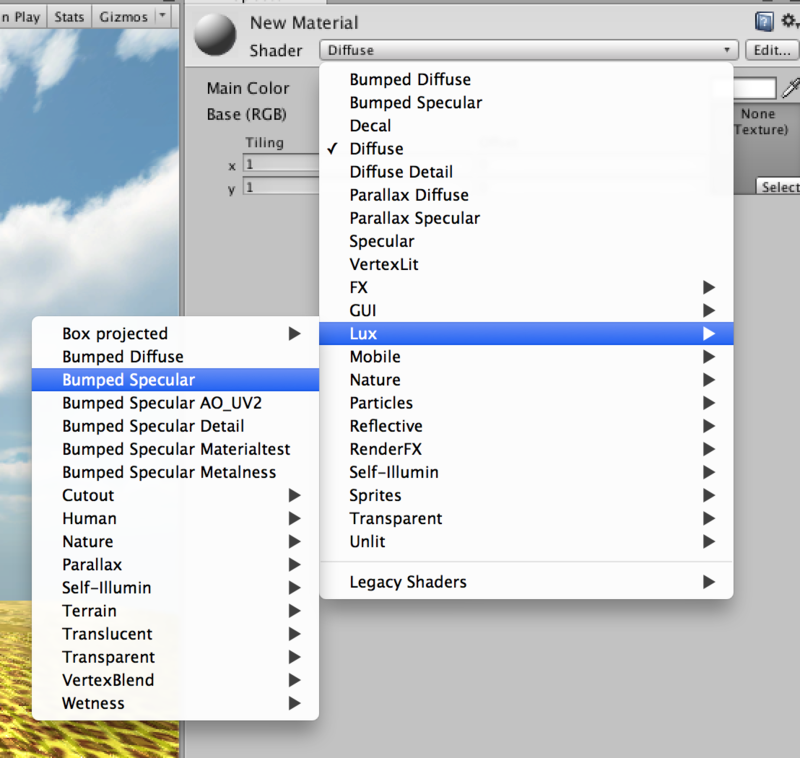
Task: Choose Diffuse Detail shader
Action: click(526, 172)
